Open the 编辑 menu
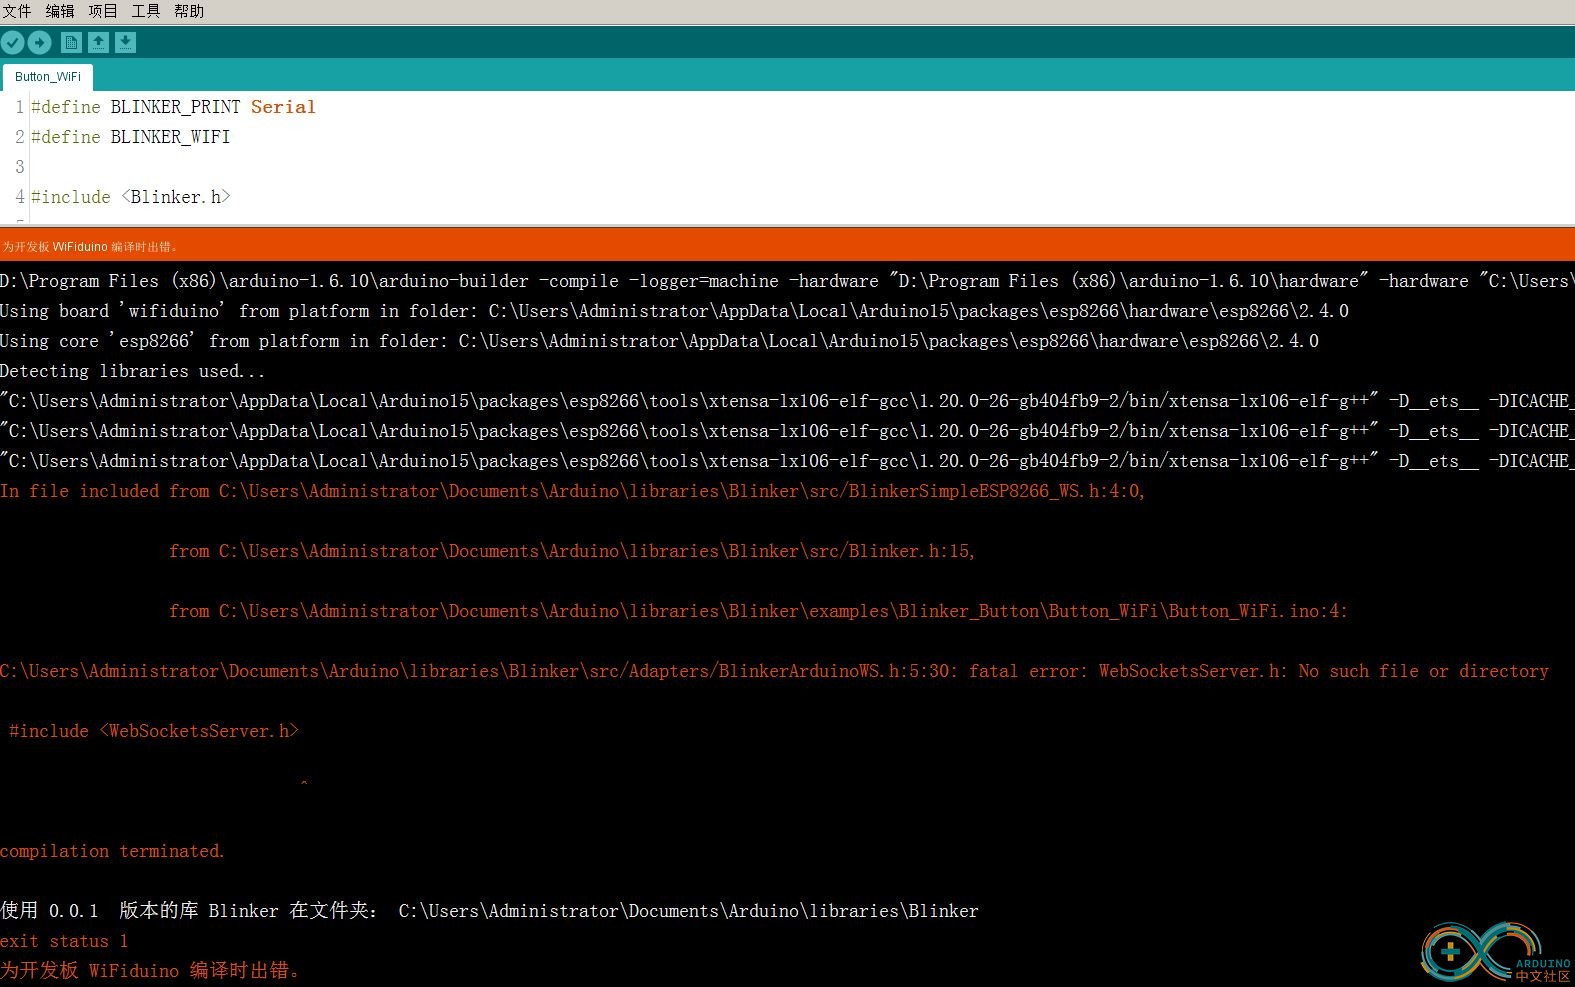Viewport: 1575px width, 987px height. [x=60, y=11]
